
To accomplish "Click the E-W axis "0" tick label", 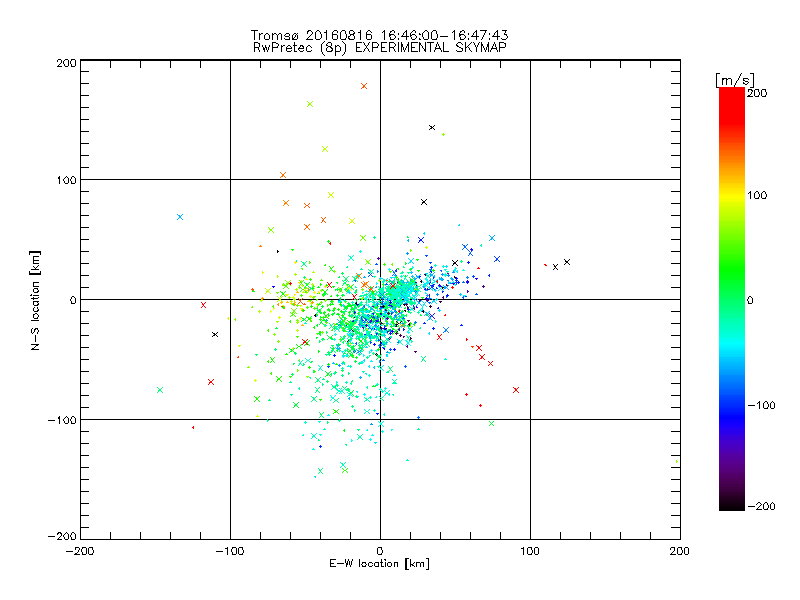I will pos(380,551).
